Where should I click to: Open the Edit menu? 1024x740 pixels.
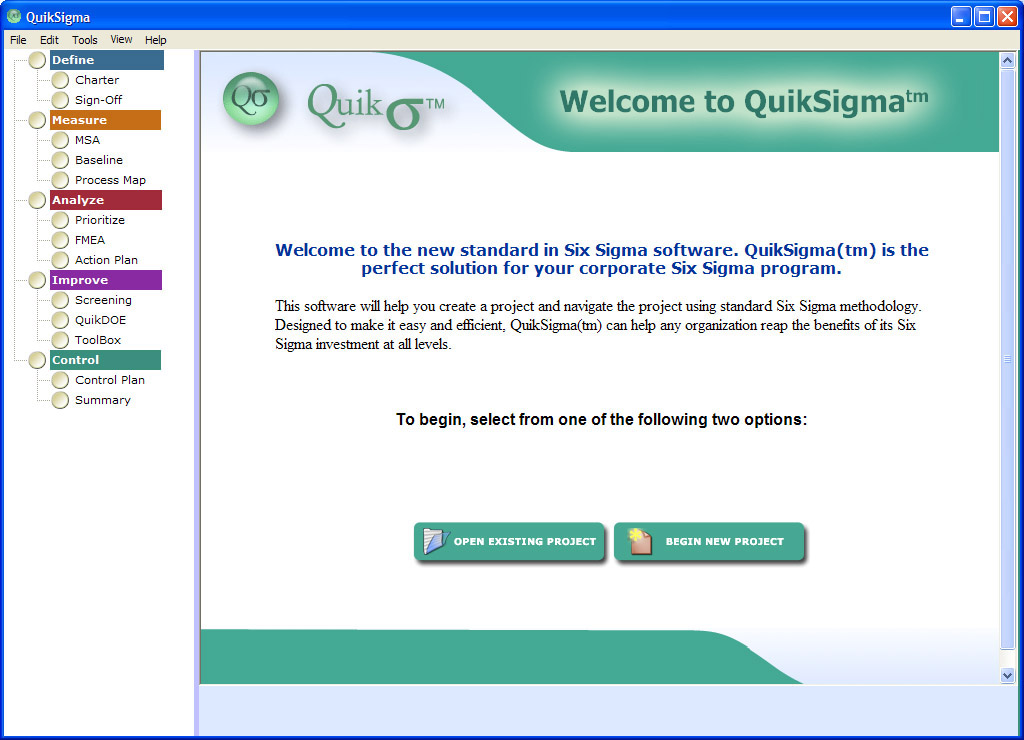coord(49,40)
